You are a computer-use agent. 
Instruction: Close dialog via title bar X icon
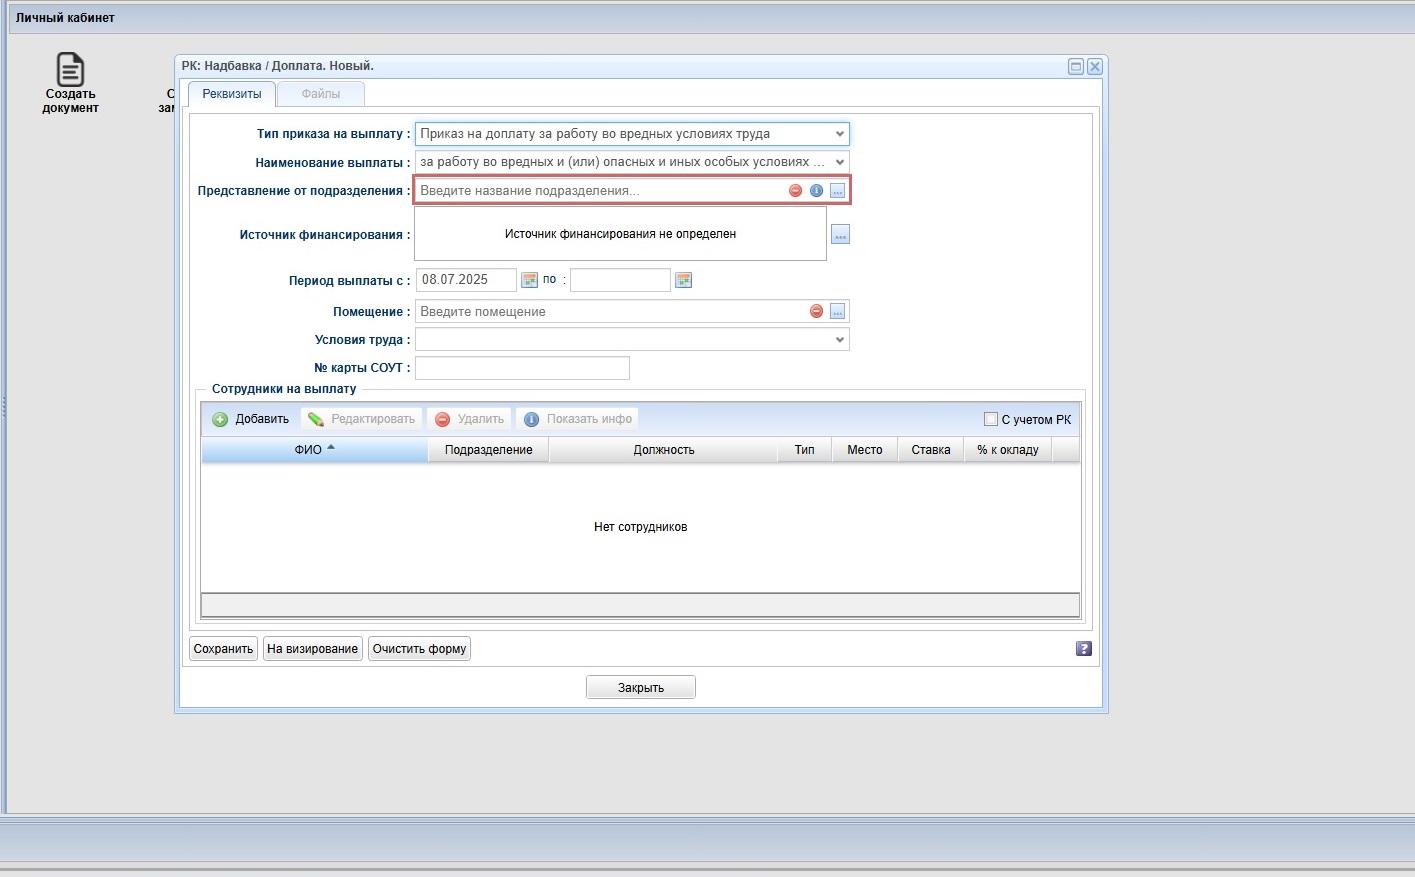tap(1095, 67)
